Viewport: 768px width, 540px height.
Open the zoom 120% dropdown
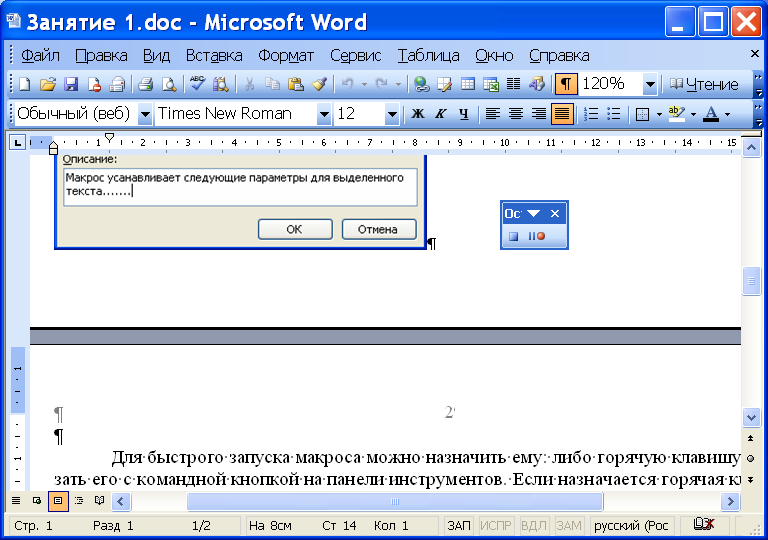tap(650, 84)
